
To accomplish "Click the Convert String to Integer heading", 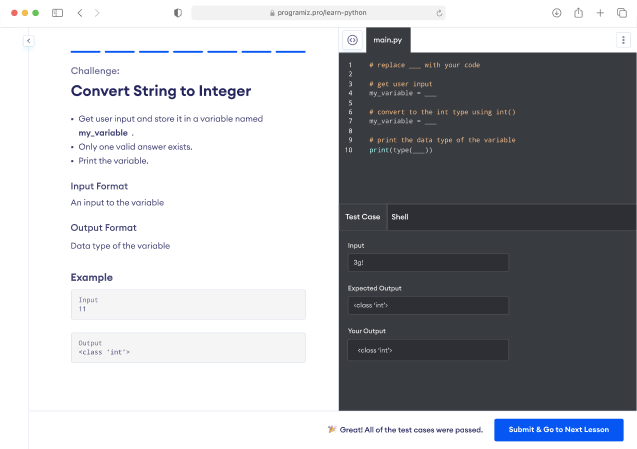I will pyautogui.click(x=161, y=91).
